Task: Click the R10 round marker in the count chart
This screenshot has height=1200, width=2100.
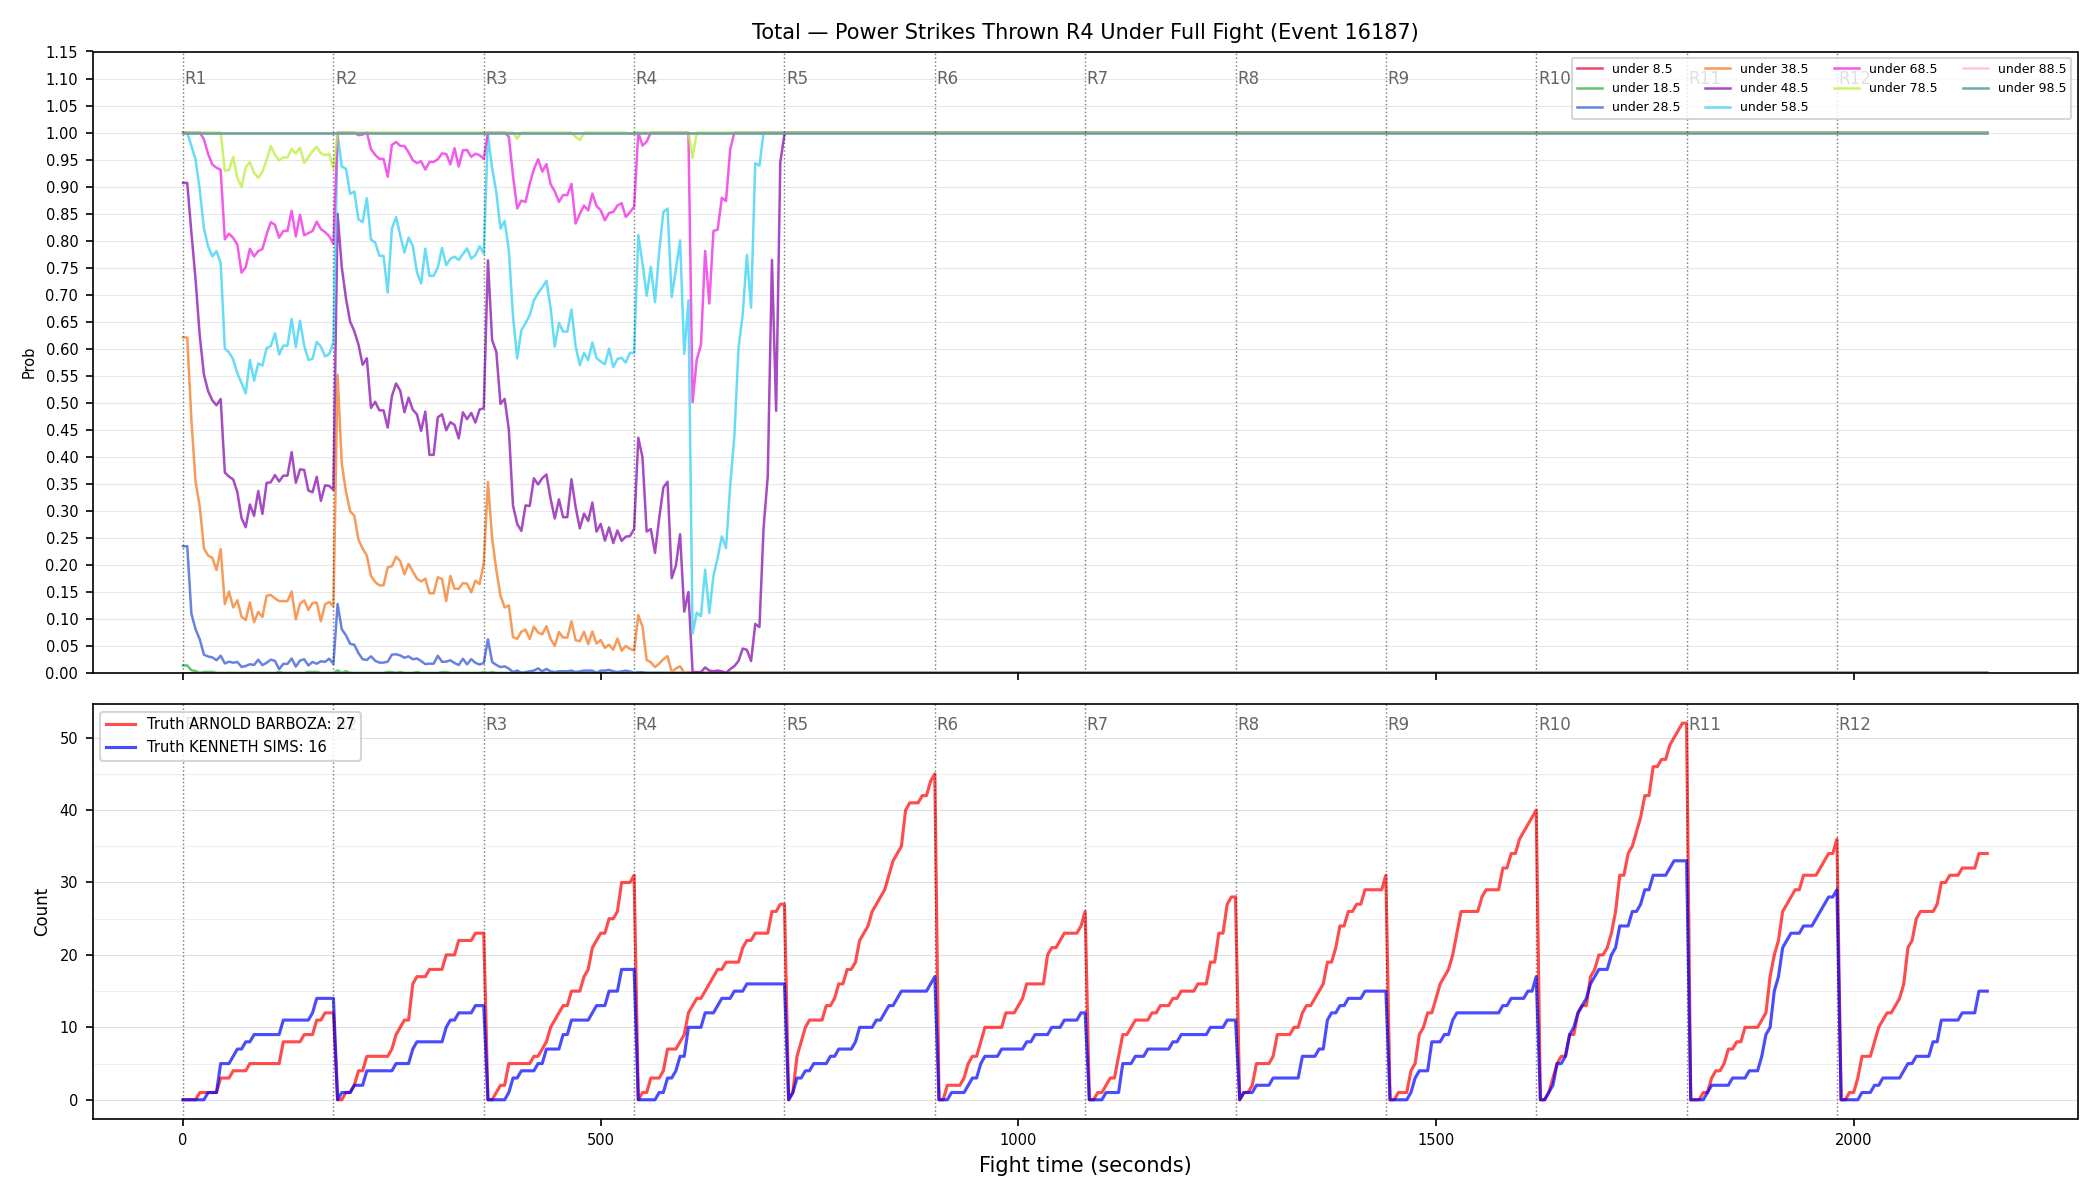Action: (x=1554, y=724)
